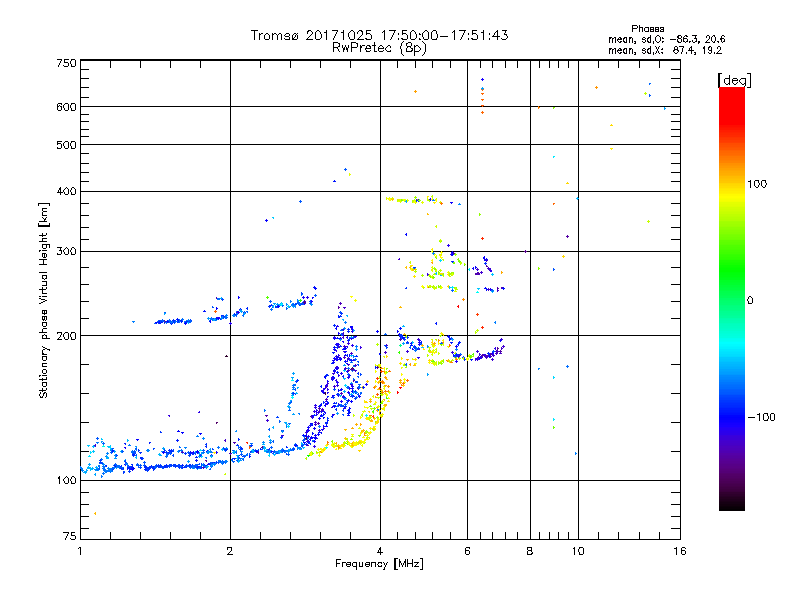The width and height of the screenshot is (800, 600).
Task: Click the x-axis tick label '4'
Action: [x=380, y=551]
